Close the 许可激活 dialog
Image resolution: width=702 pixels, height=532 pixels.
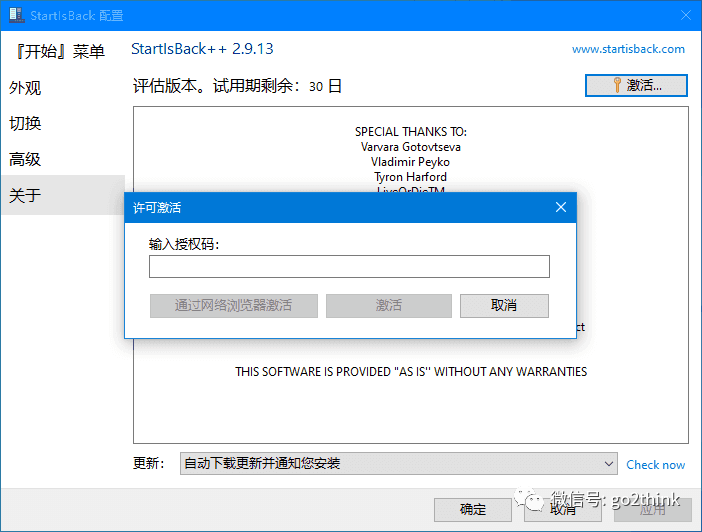(561, 207)
